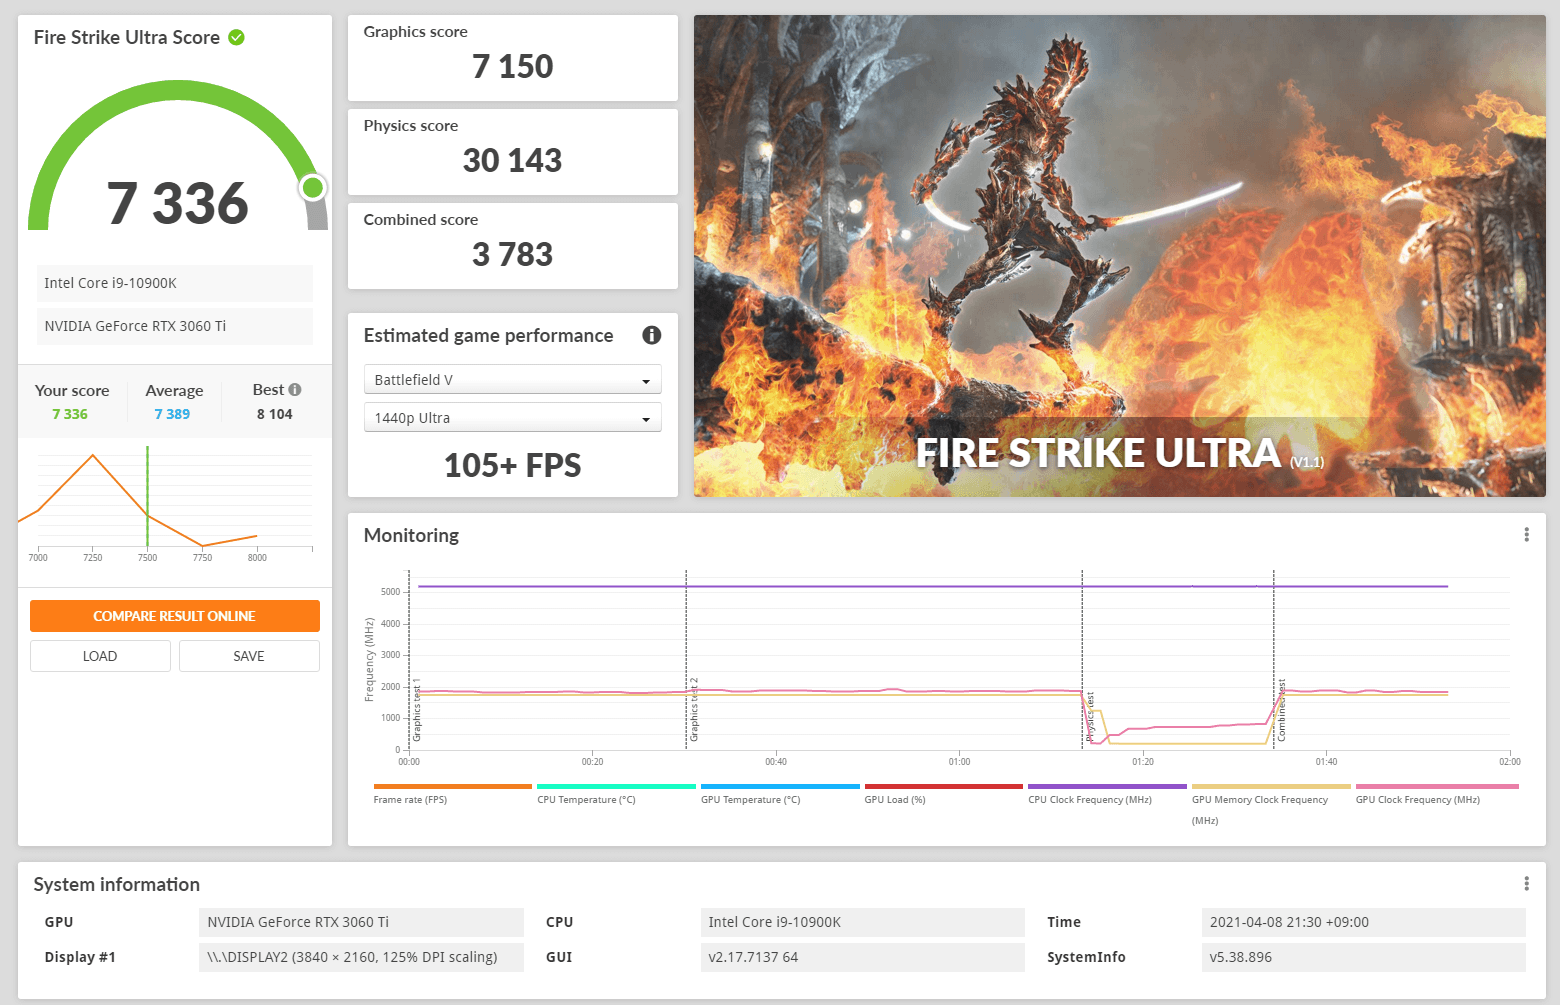This screenshot has width=1560, height=1005.
Task: Click the main score 7 336
Action: [x=178, y=203]
